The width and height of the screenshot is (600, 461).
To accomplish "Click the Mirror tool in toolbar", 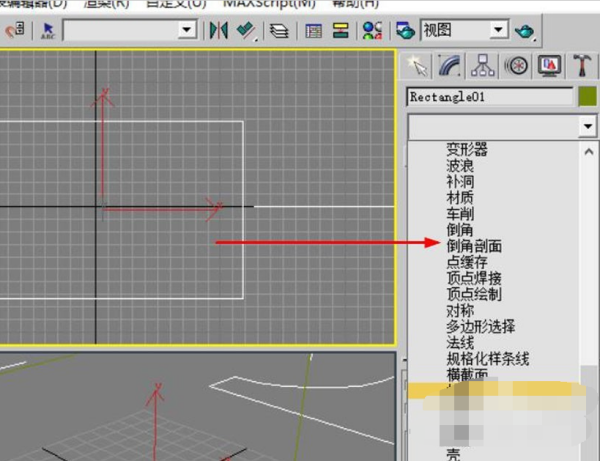I will pyautogui.click(x=218, y=30).
